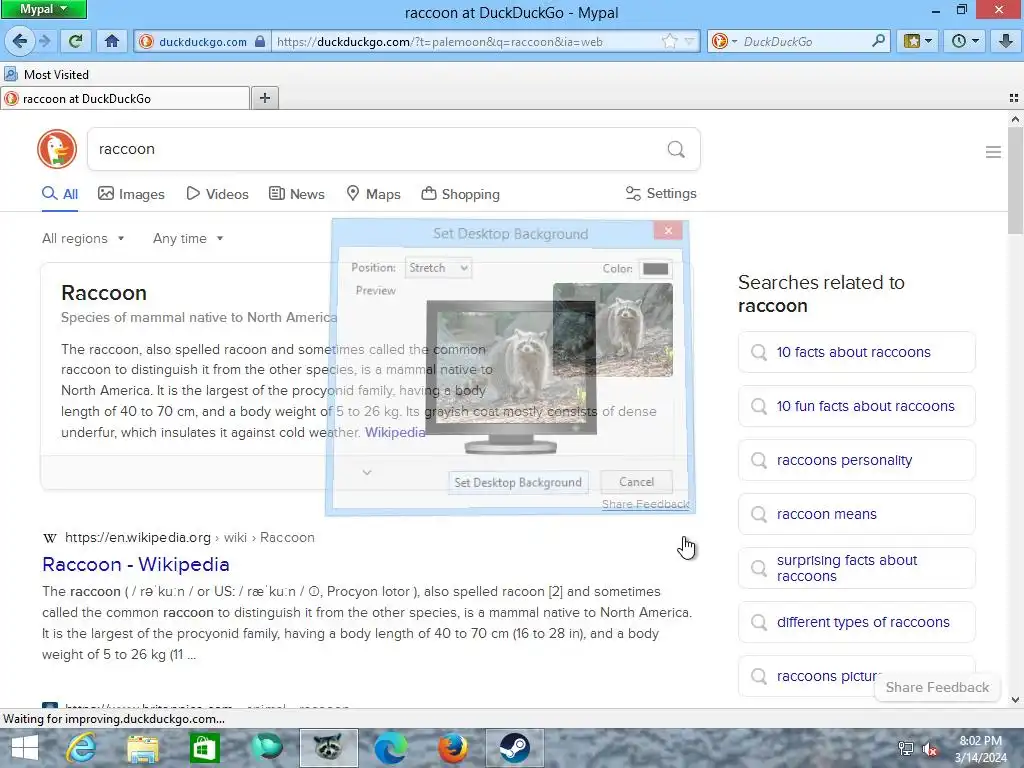Image resolution: width=1024 pixels, height=768 pixels.
Task: Click the magnifier in the DuckDuckGo search box
Action: click(878, 41)
